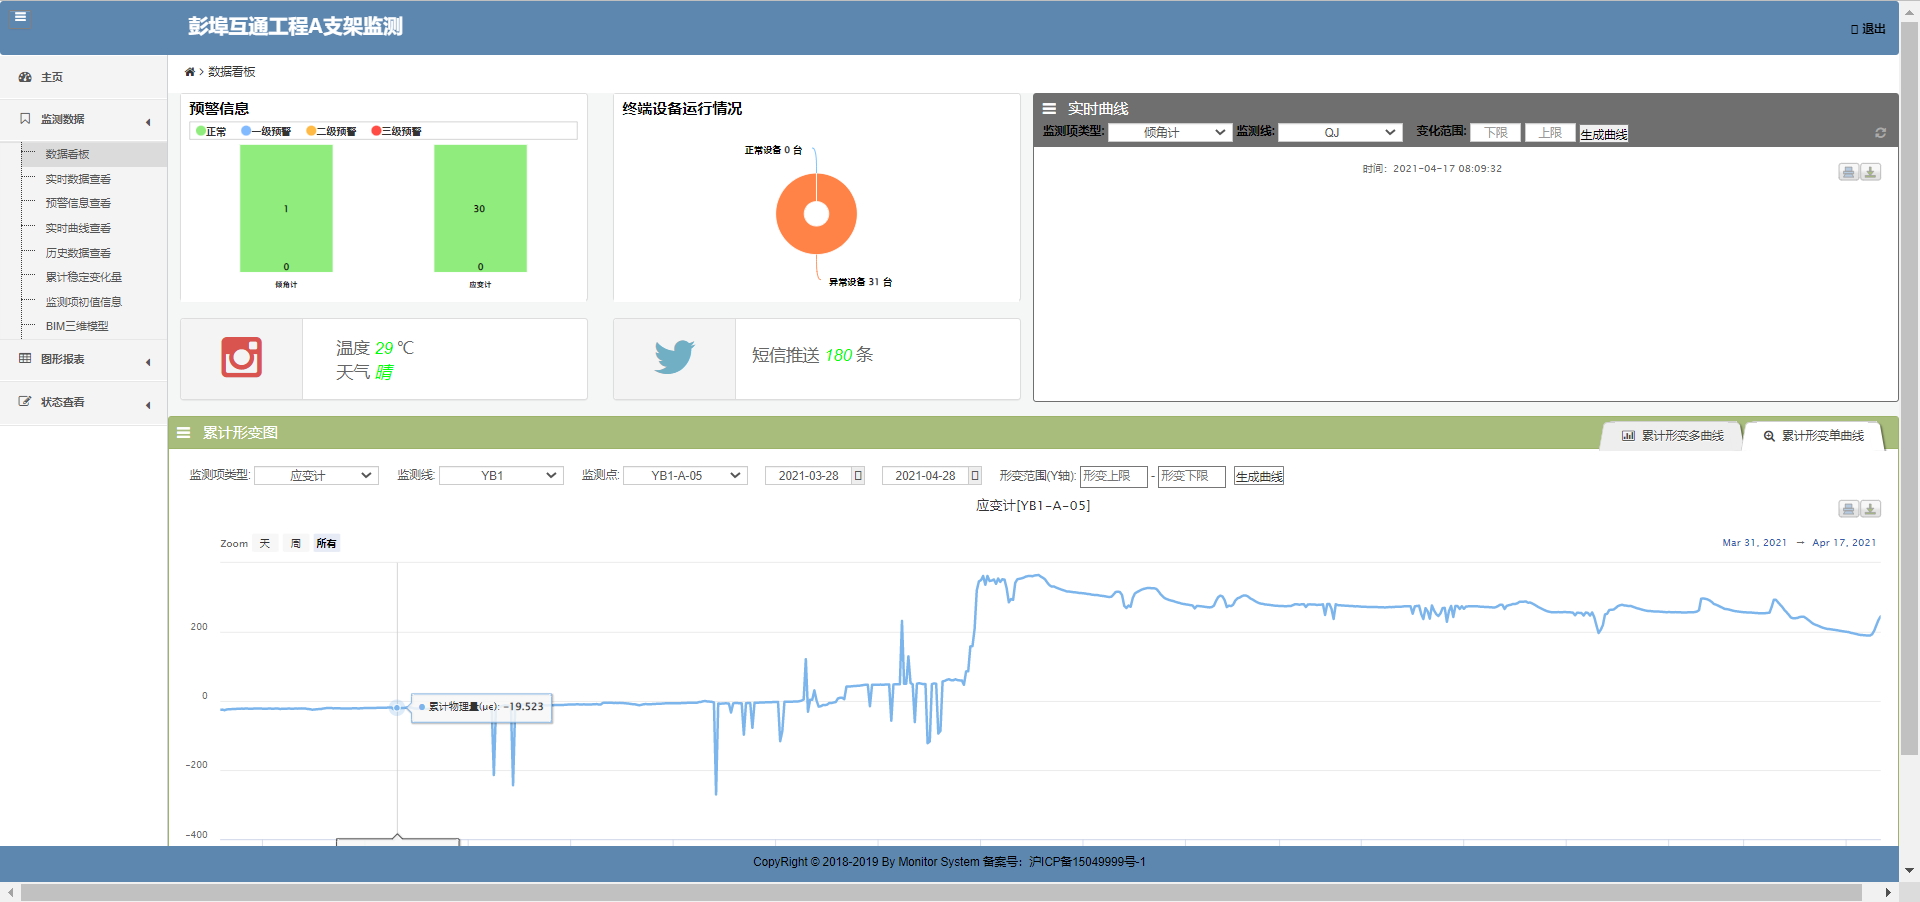Click the home icon in breadcrumb
This screenshot has width=1920, height=902.
pyautogui.click(x=190, y=72)
